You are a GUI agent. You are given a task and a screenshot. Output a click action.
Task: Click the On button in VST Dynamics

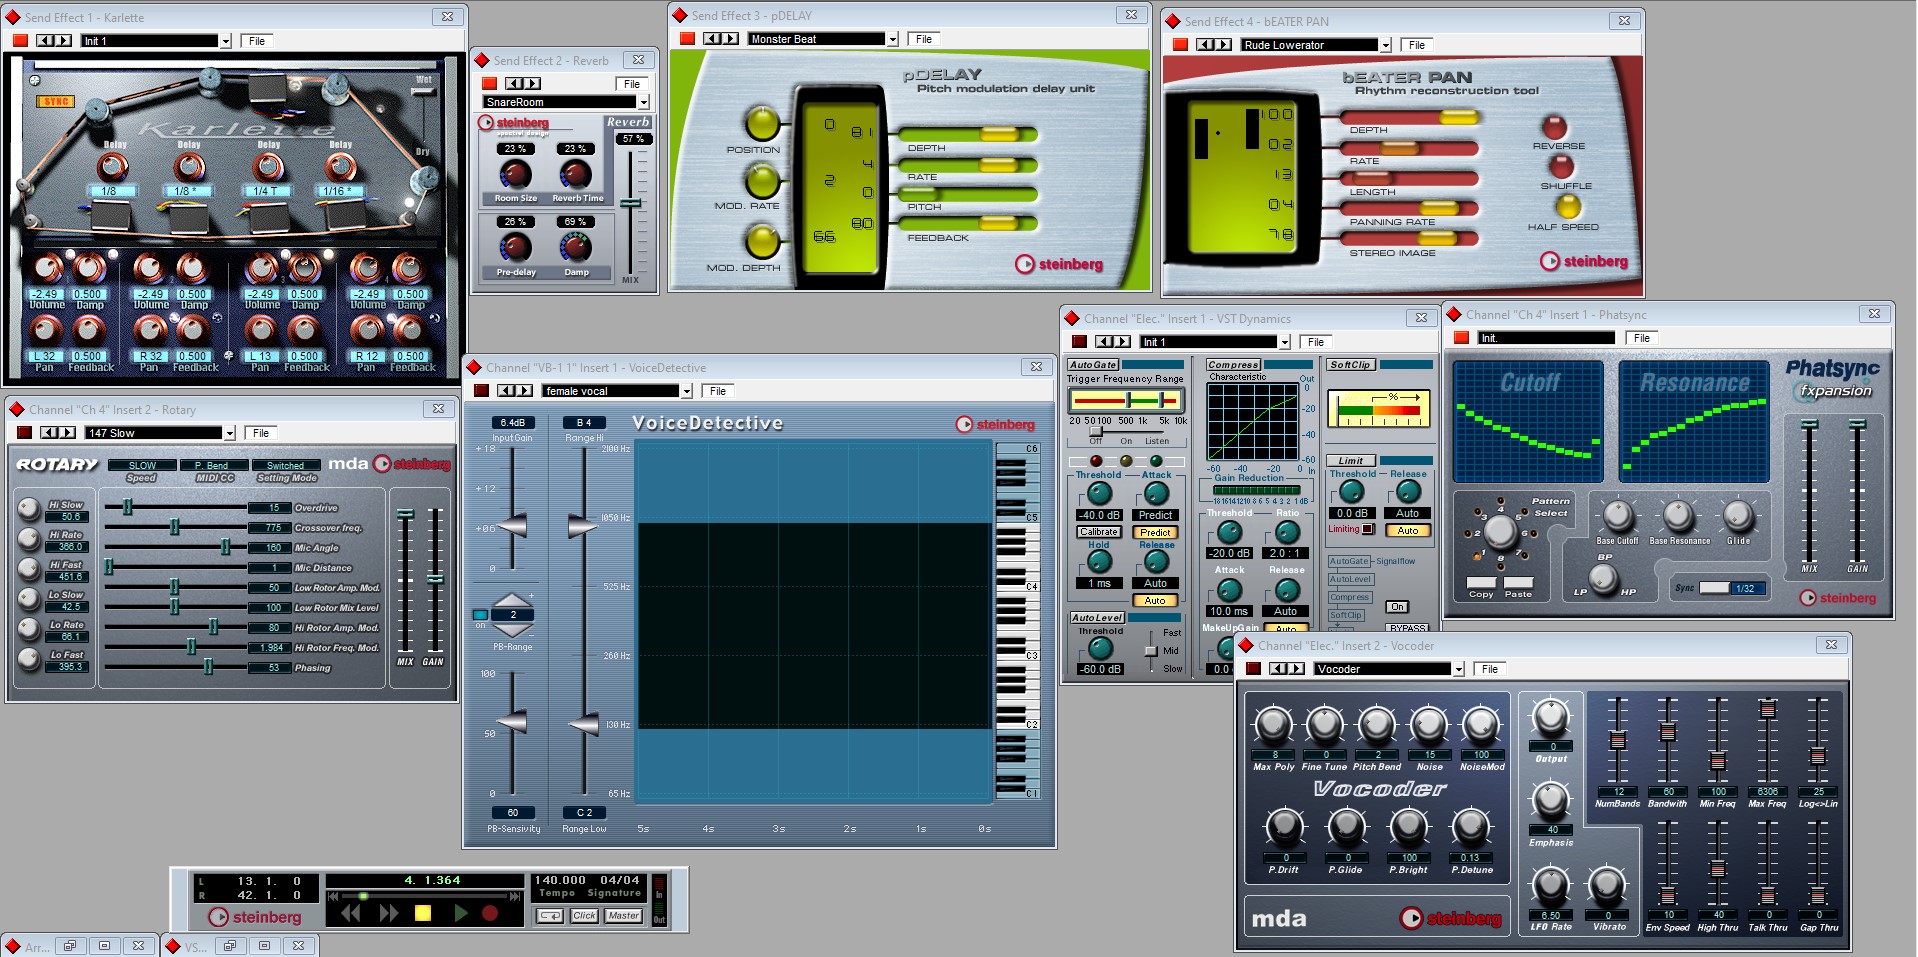[x=1397, y=607]
